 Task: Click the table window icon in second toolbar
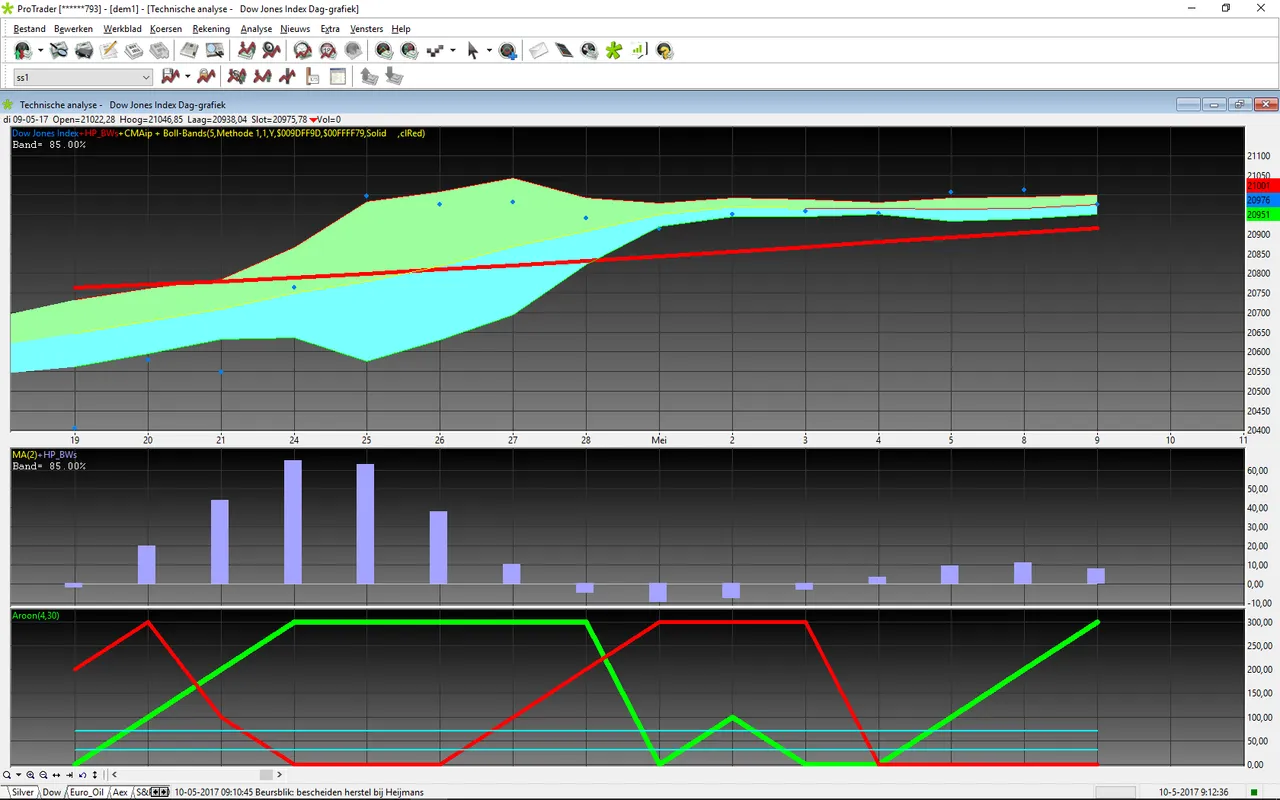click(x=337, y=76)
